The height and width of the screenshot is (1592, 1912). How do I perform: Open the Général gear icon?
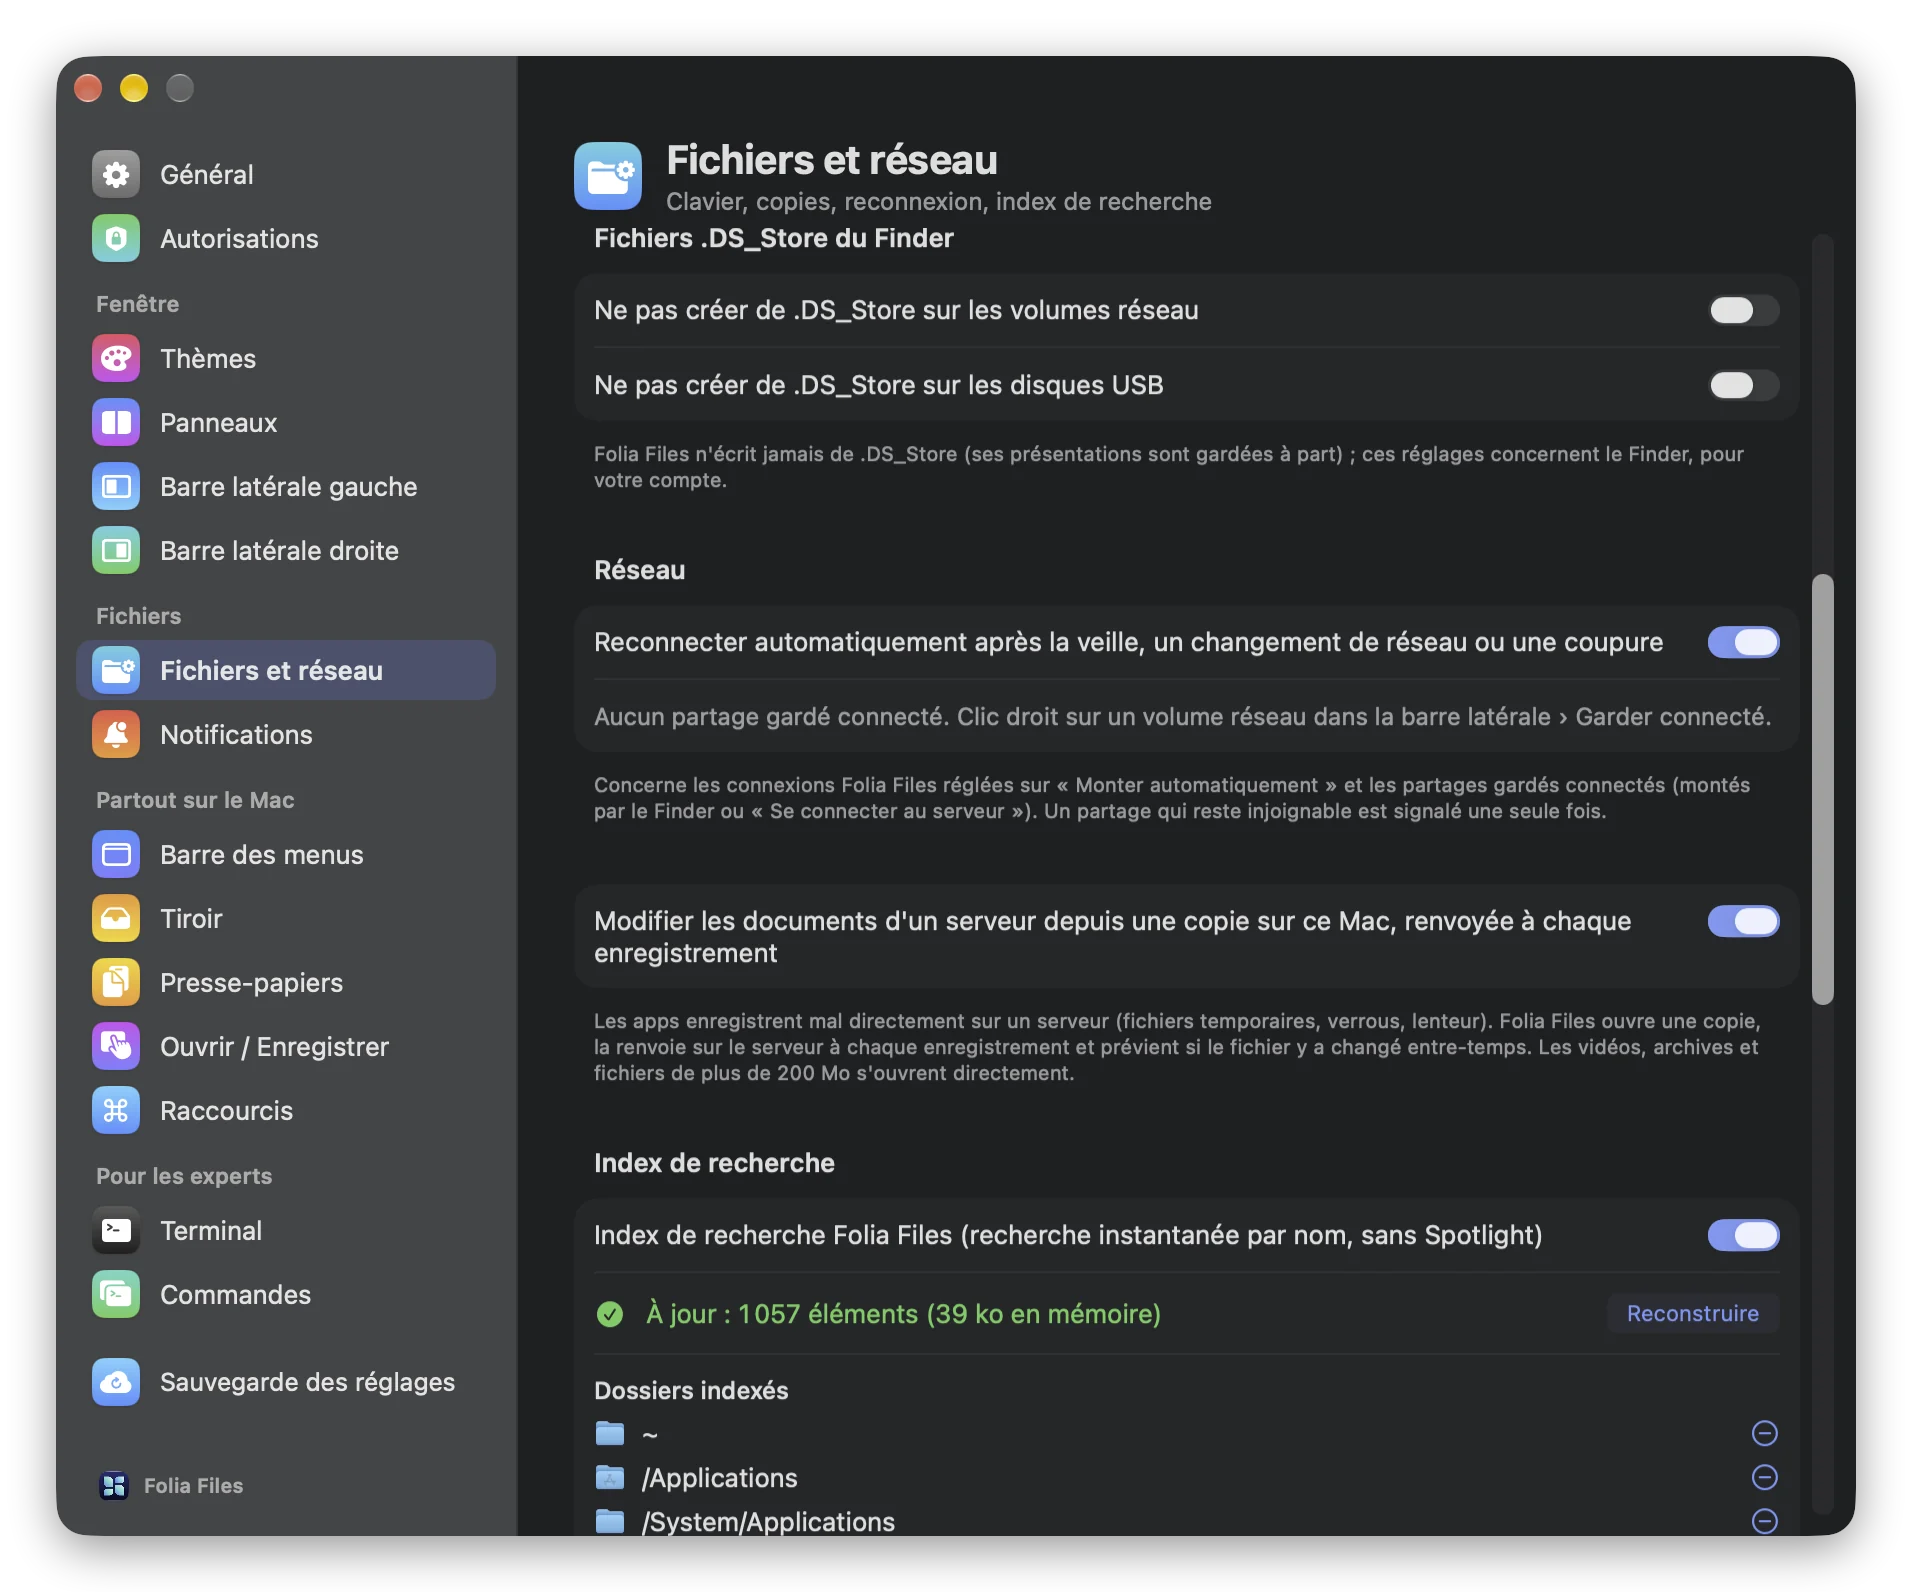click(x=116, y=175)
